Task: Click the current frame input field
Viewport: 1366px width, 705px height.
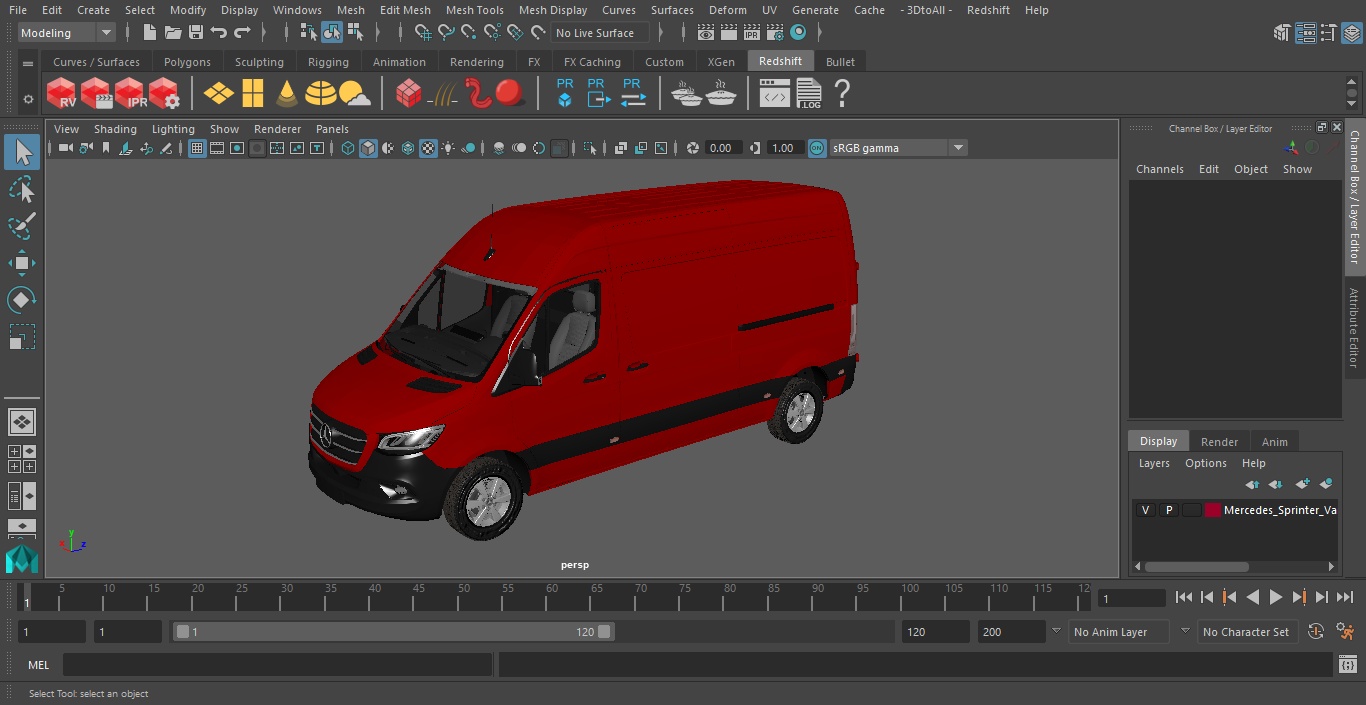Action: coord(1131,599)
